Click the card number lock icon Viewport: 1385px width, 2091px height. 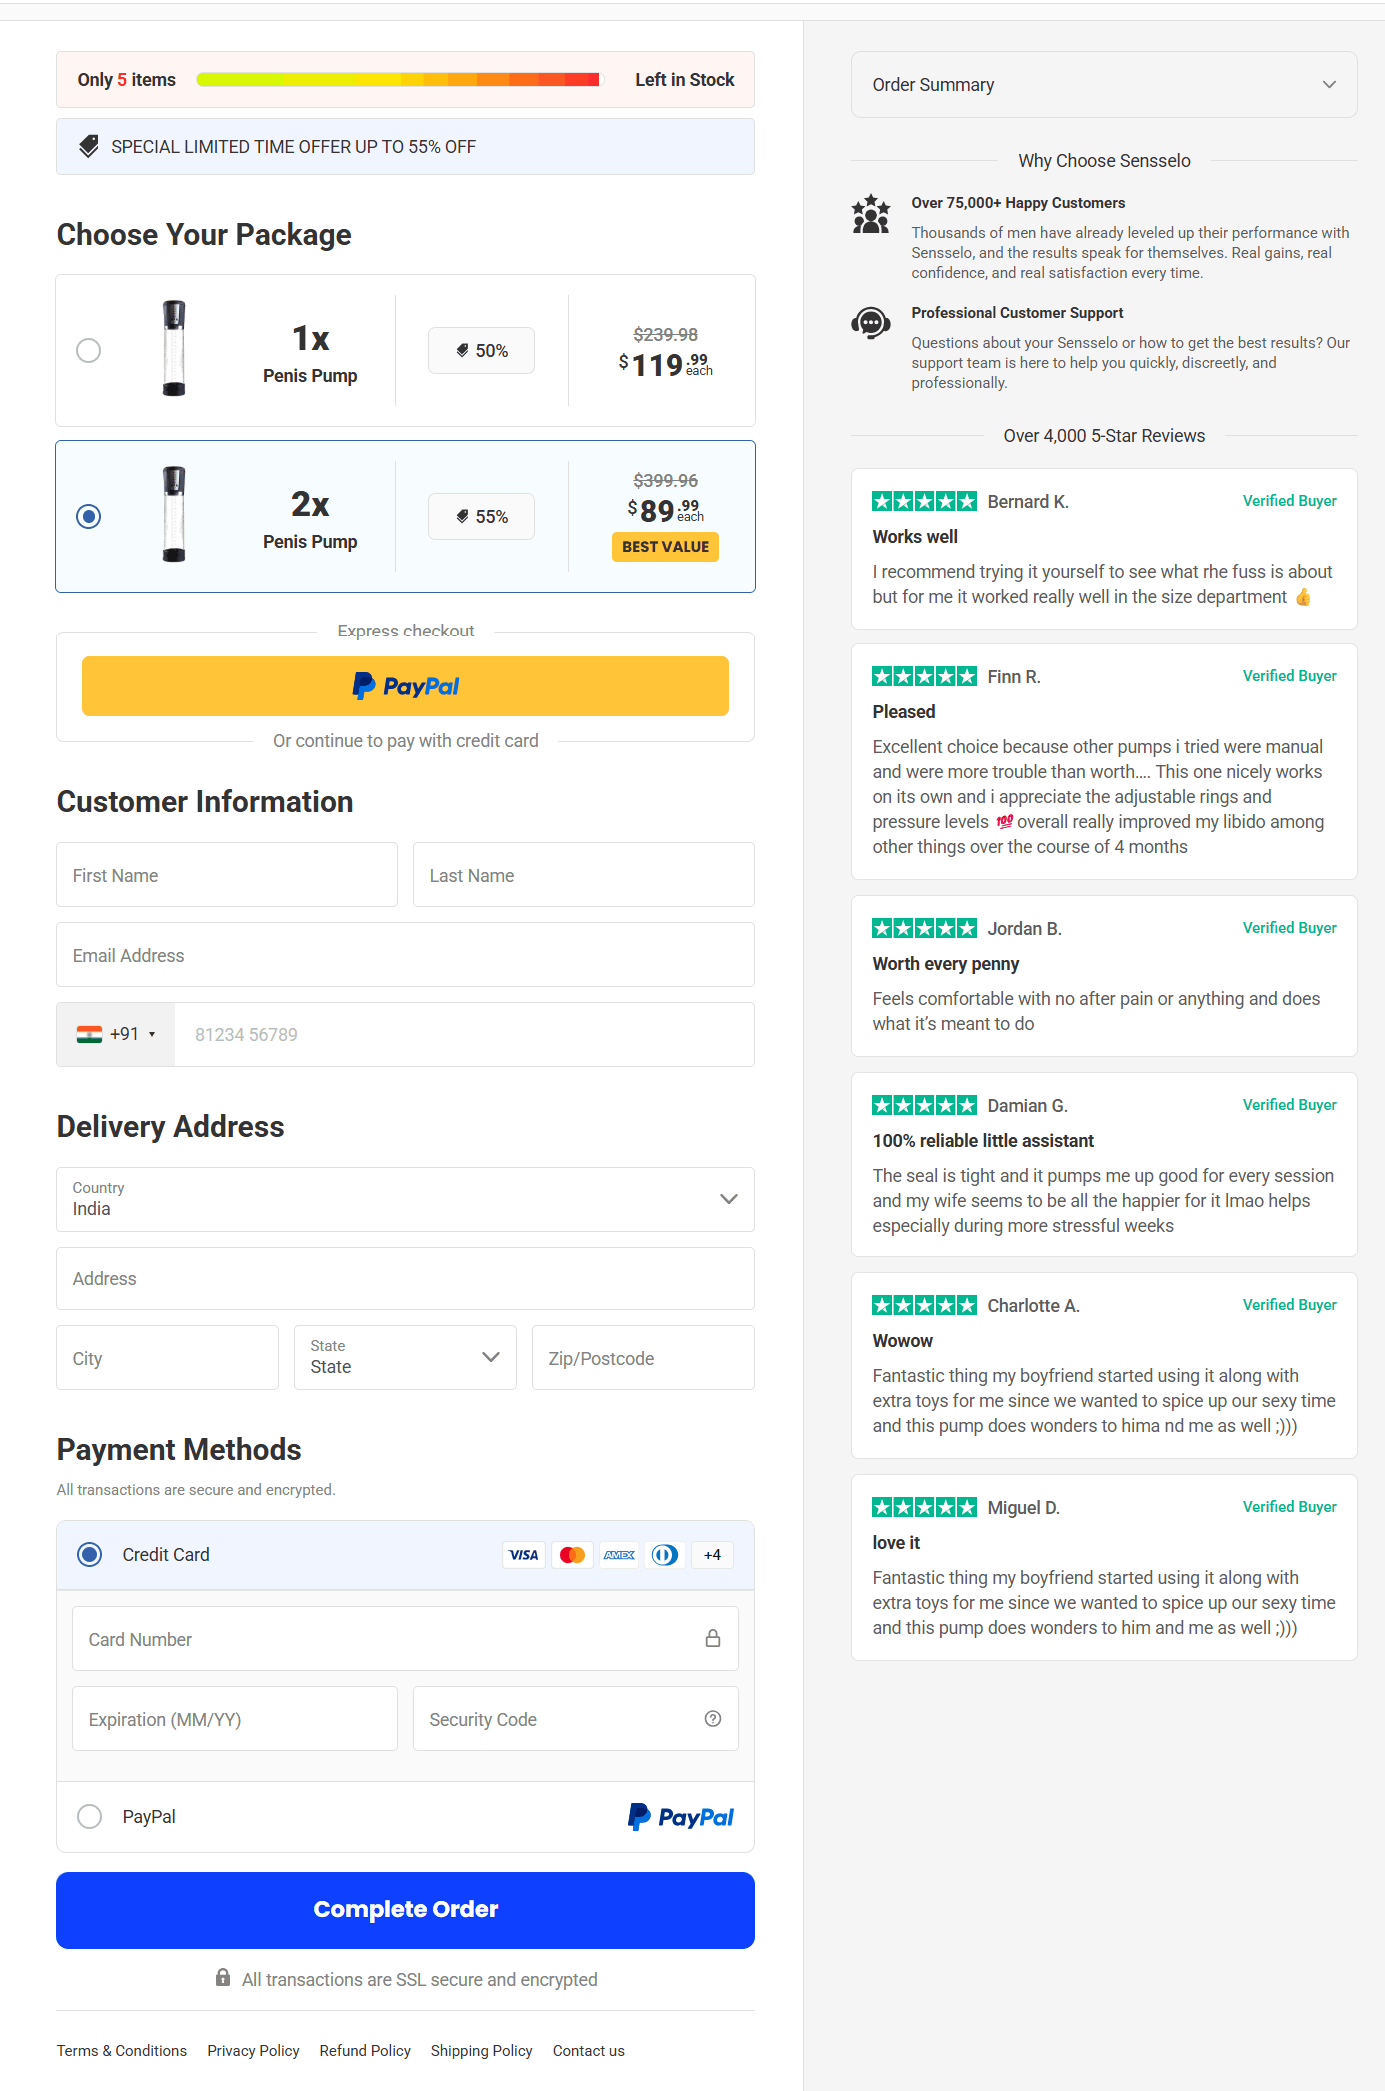[713, 1638]
